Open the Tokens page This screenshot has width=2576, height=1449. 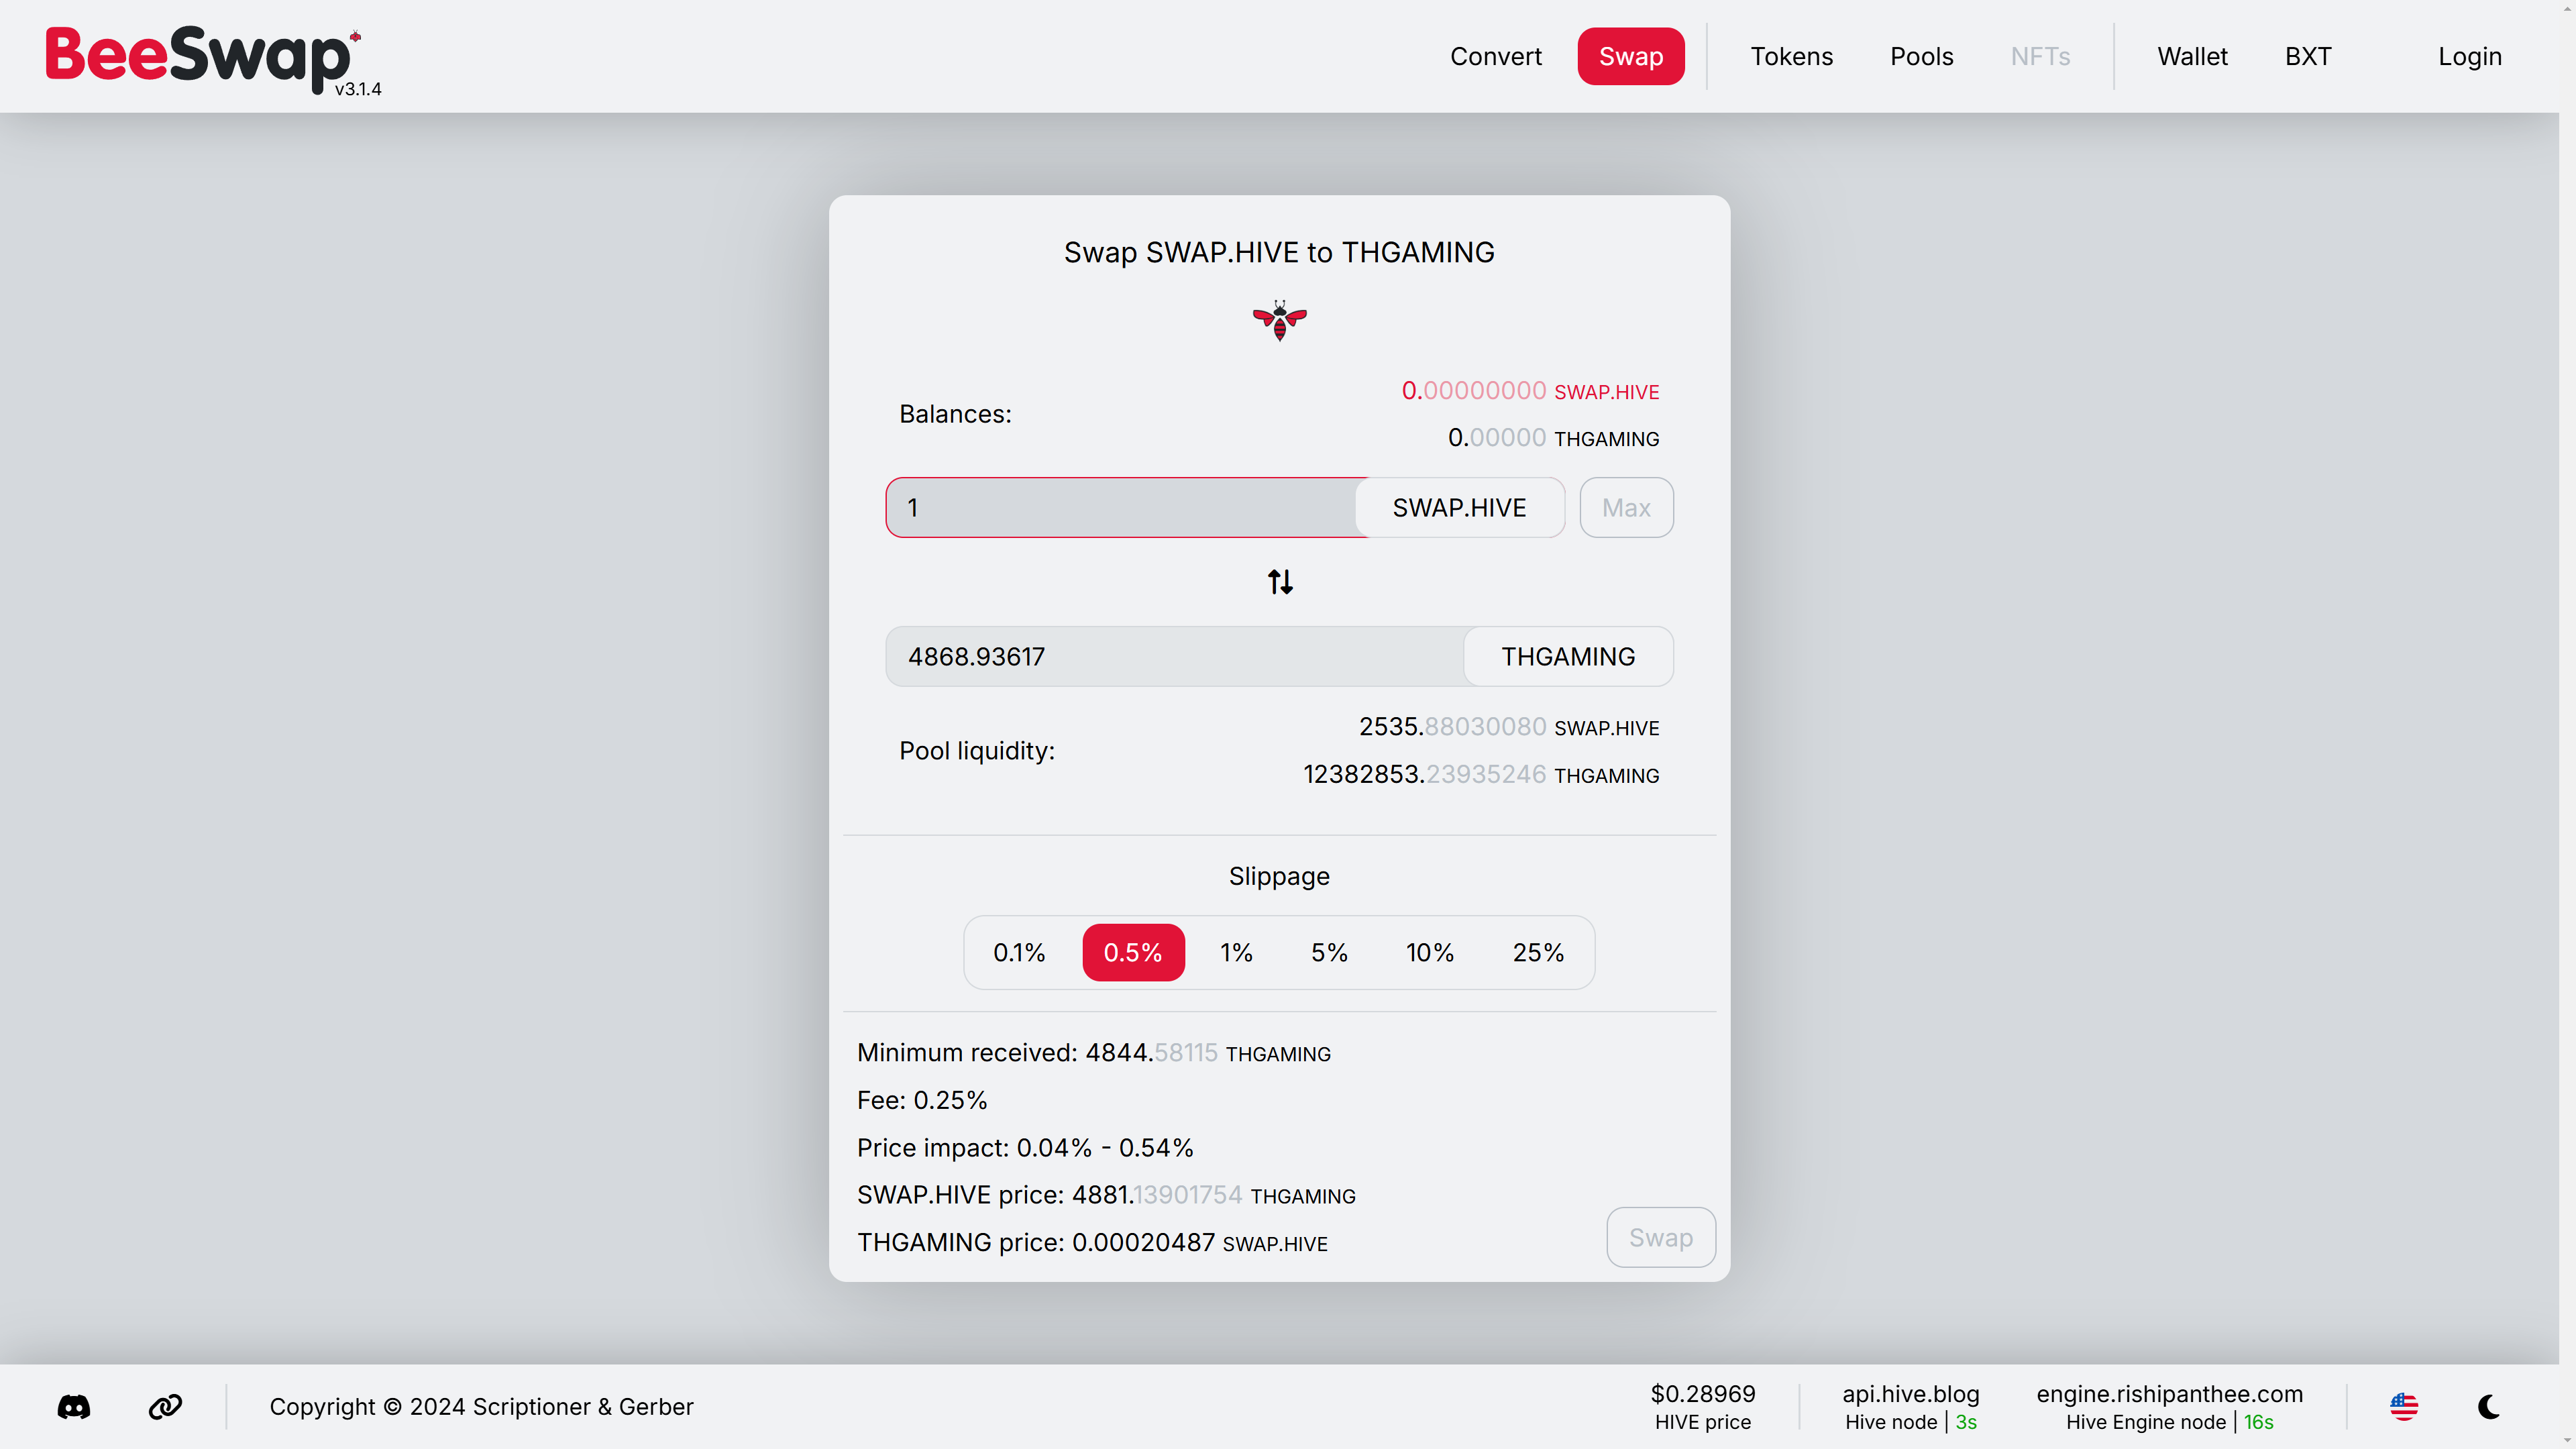pyautogui.click(x=1791, y=56)
